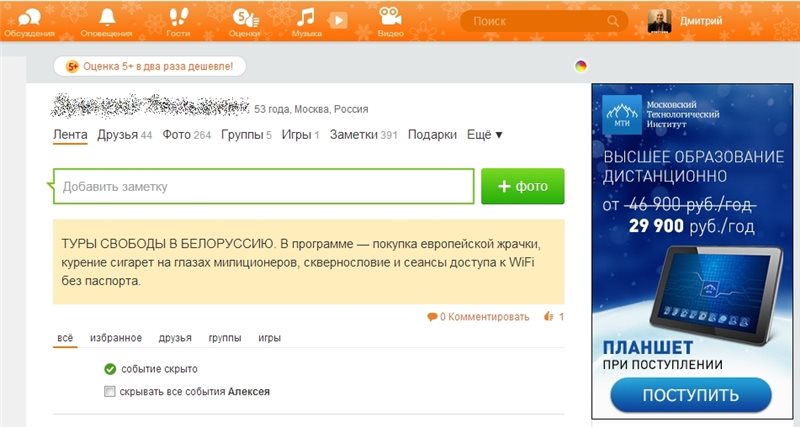Open the Музыка note icon
Viewport: 800px width, 427px height.
(306, 23)
